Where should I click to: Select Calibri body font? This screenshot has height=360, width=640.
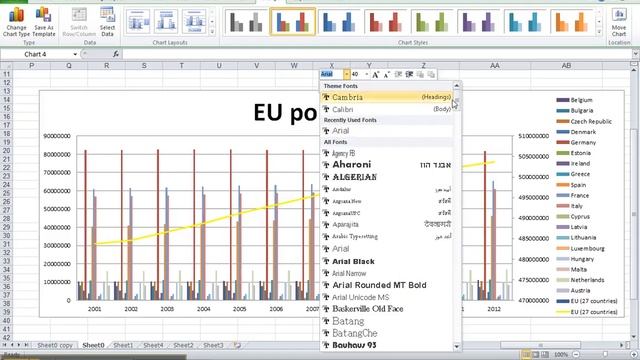387,109
